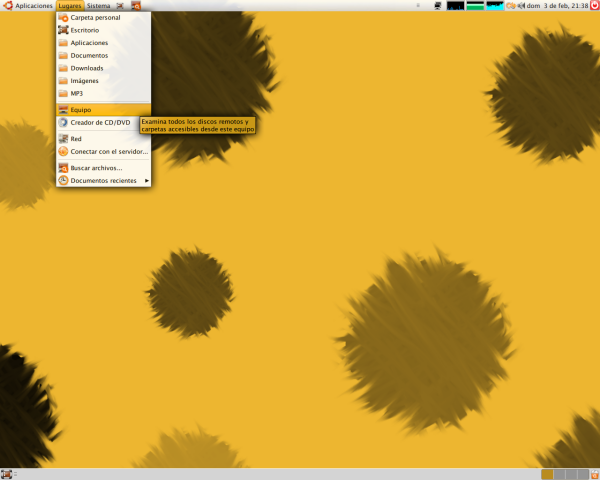Click the Aplicaciones folder icon
600x480 pixels.
pyautogui.click(x=64, y=43)
